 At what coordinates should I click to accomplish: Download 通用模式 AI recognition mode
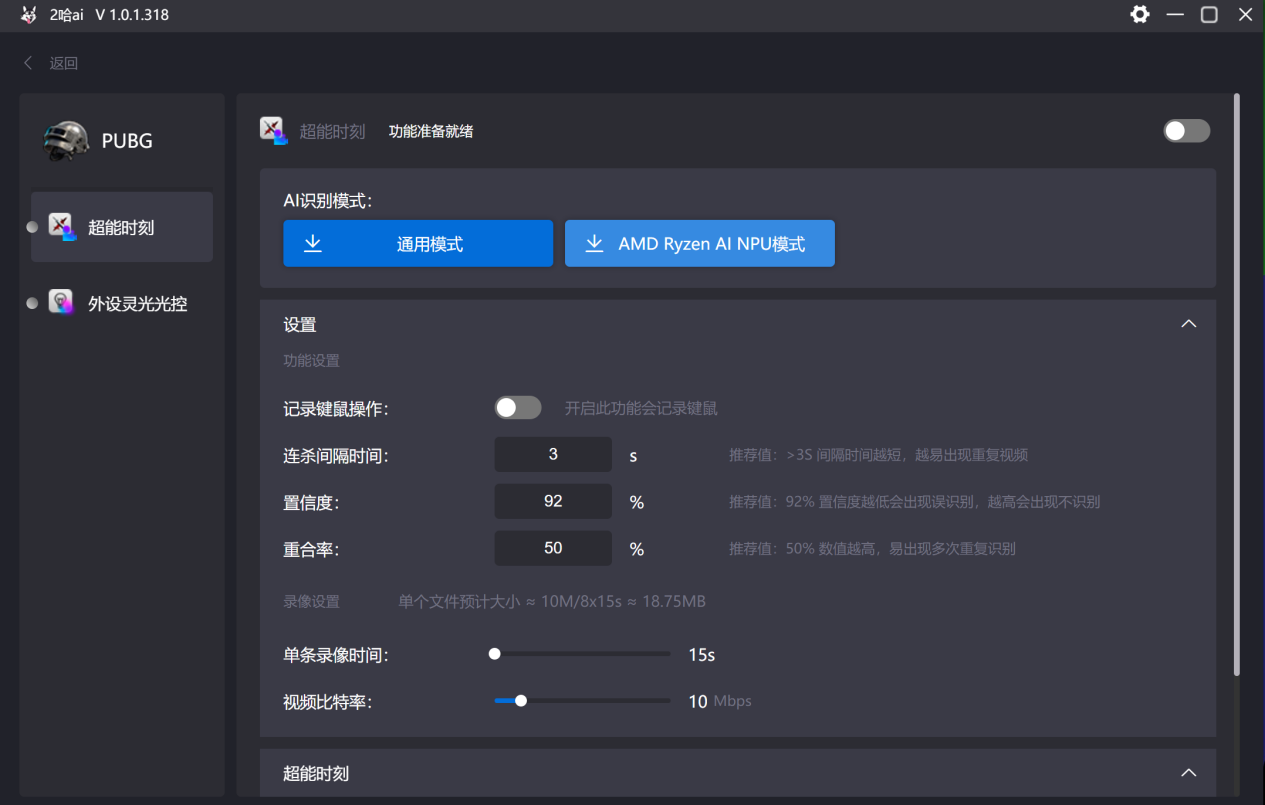pos(418,243)
